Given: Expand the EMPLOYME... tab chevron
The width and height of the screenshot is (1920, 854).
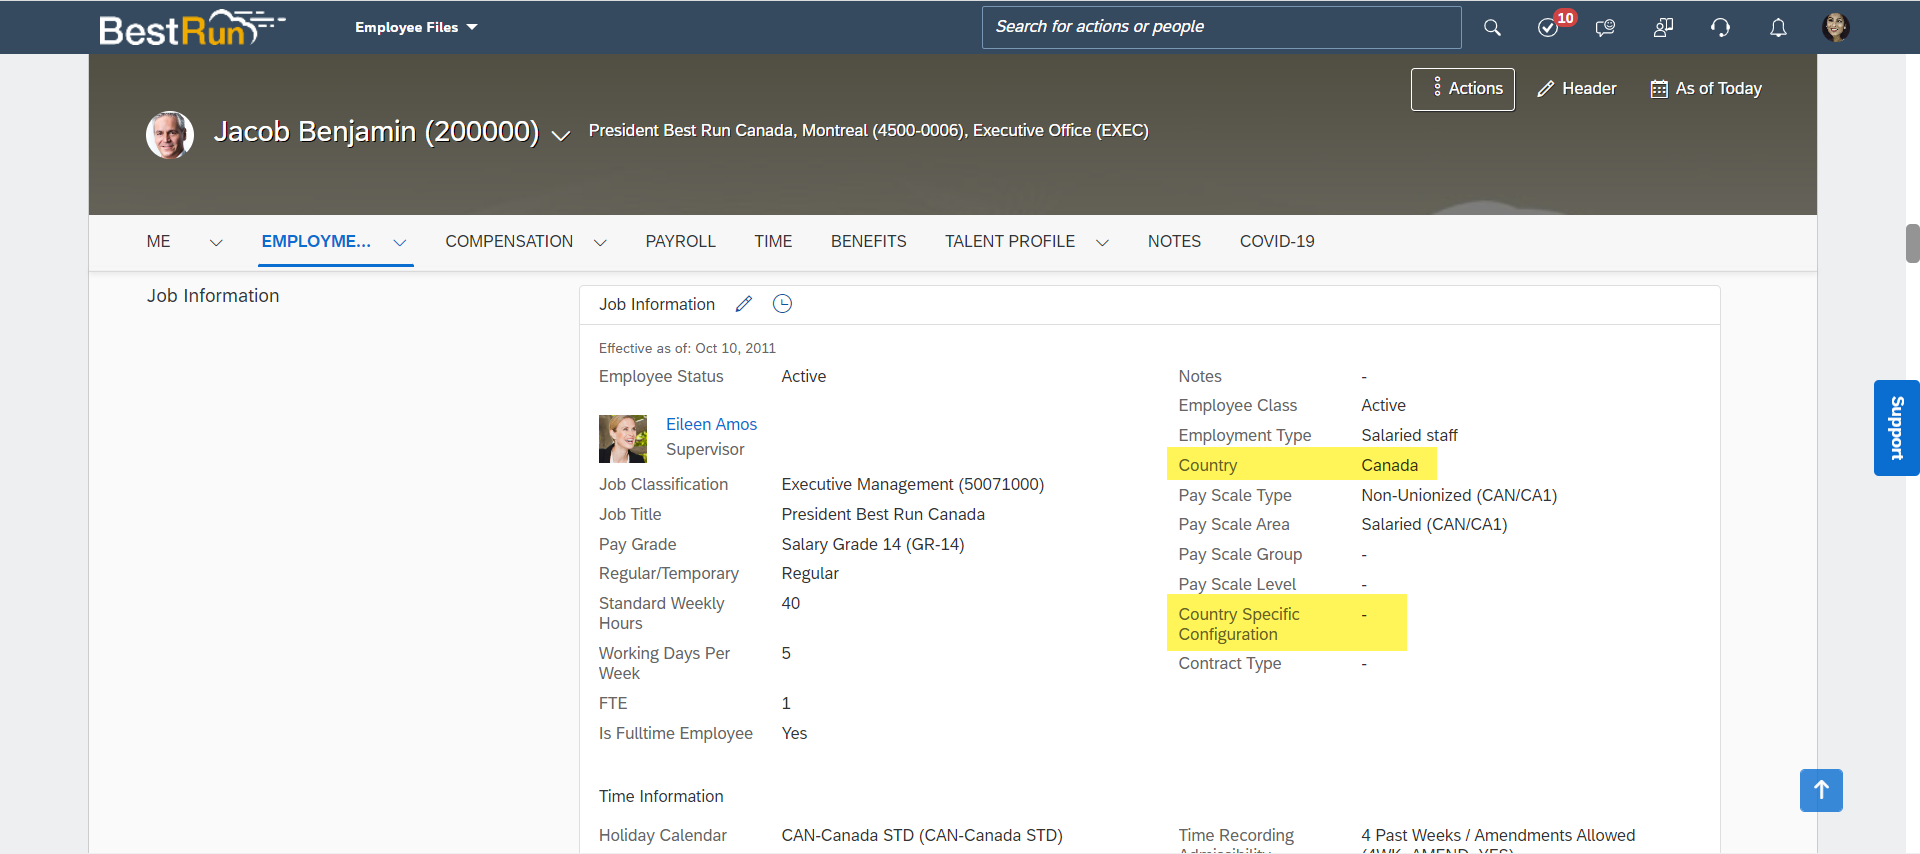Looking at the screenshot, I should [400, 242].
